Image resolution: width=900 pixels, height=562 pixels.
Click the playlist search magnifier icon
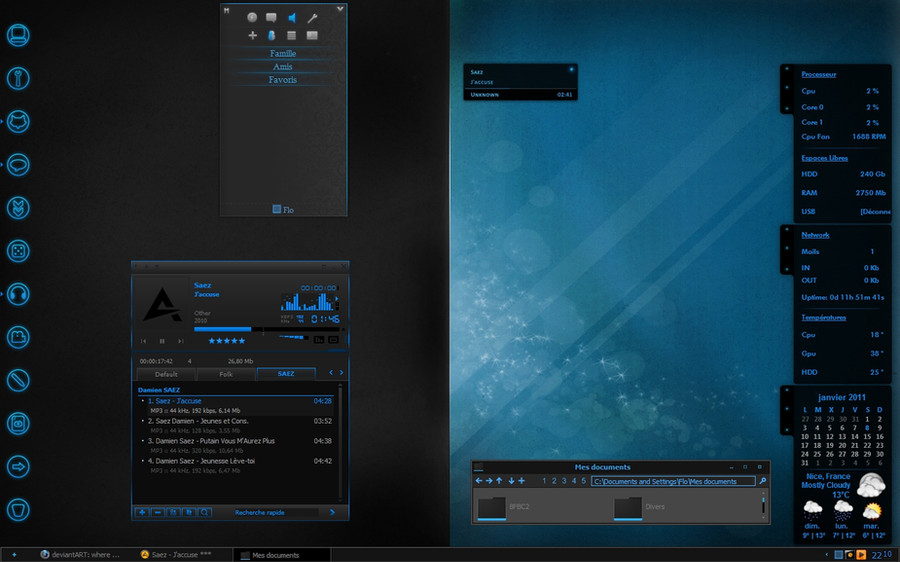[204, 512]
